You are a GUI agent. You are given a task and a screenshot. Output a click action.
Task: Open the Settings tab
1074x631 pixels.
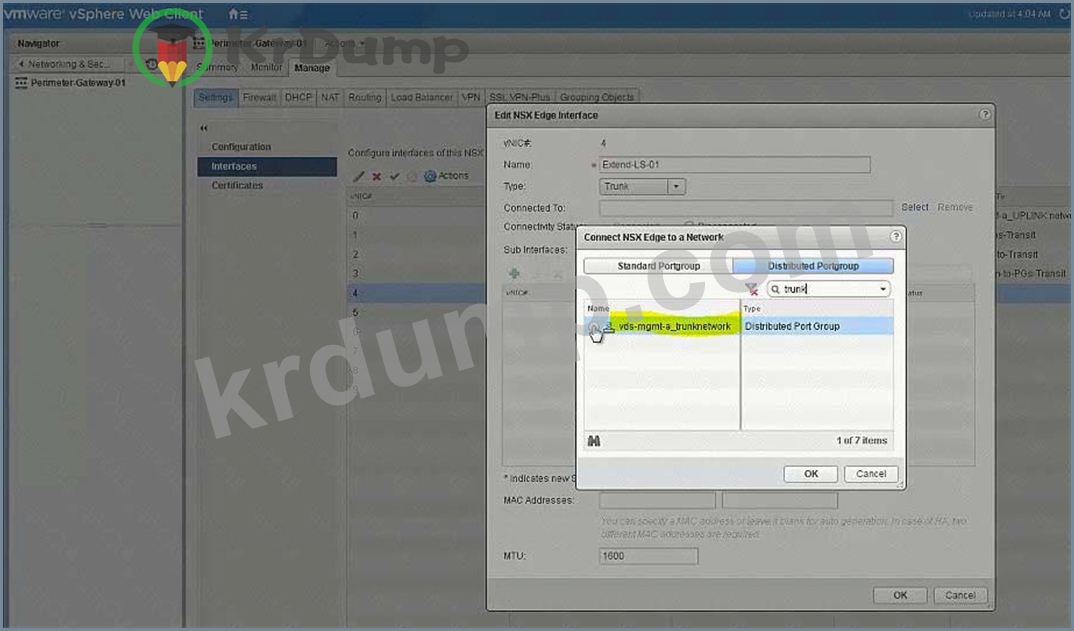[x=215, y=97]
